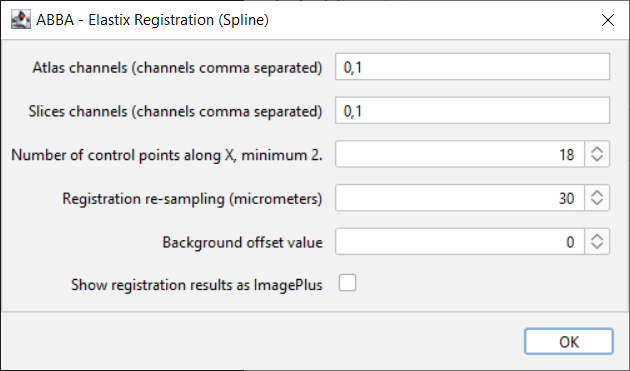The width and height of the screenshot is (630, 371).
Task: Focus the Registration re-sampling value field
Action: click(460, 198)
